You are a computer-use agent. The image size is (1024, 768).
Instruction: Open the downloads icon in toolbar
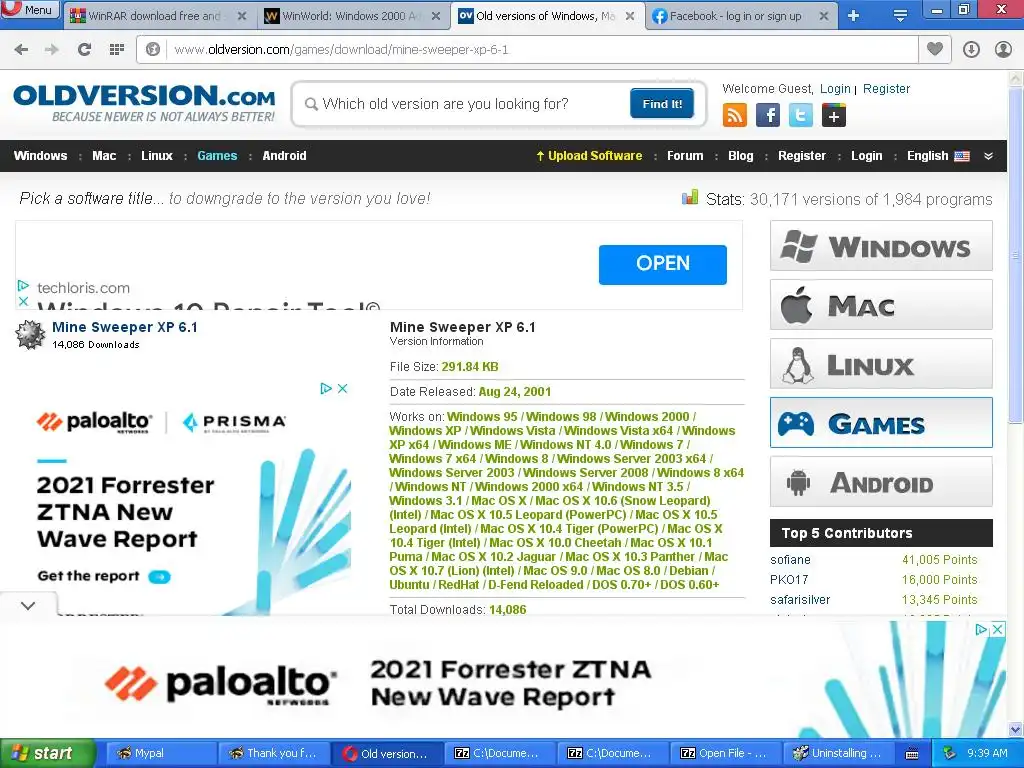[971, 50]
